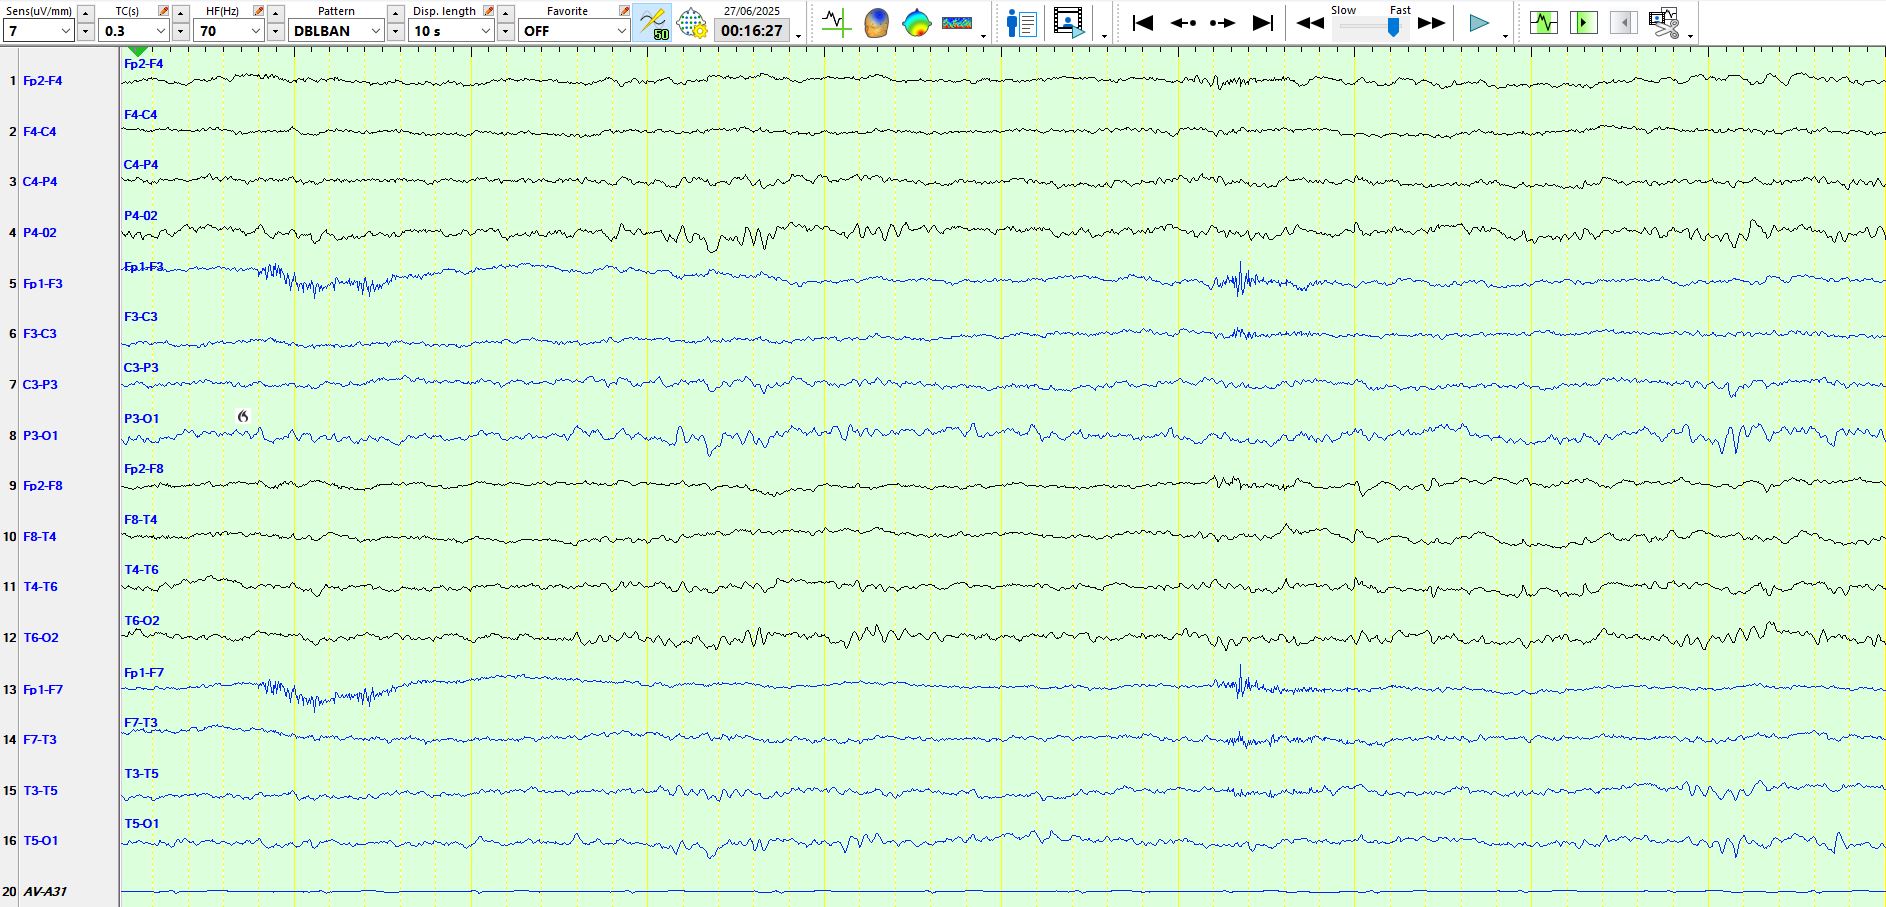Viewport: 1886px width, 907px height.
Task: Click the waveform cursor measurement icon
Action: point(835,23)
